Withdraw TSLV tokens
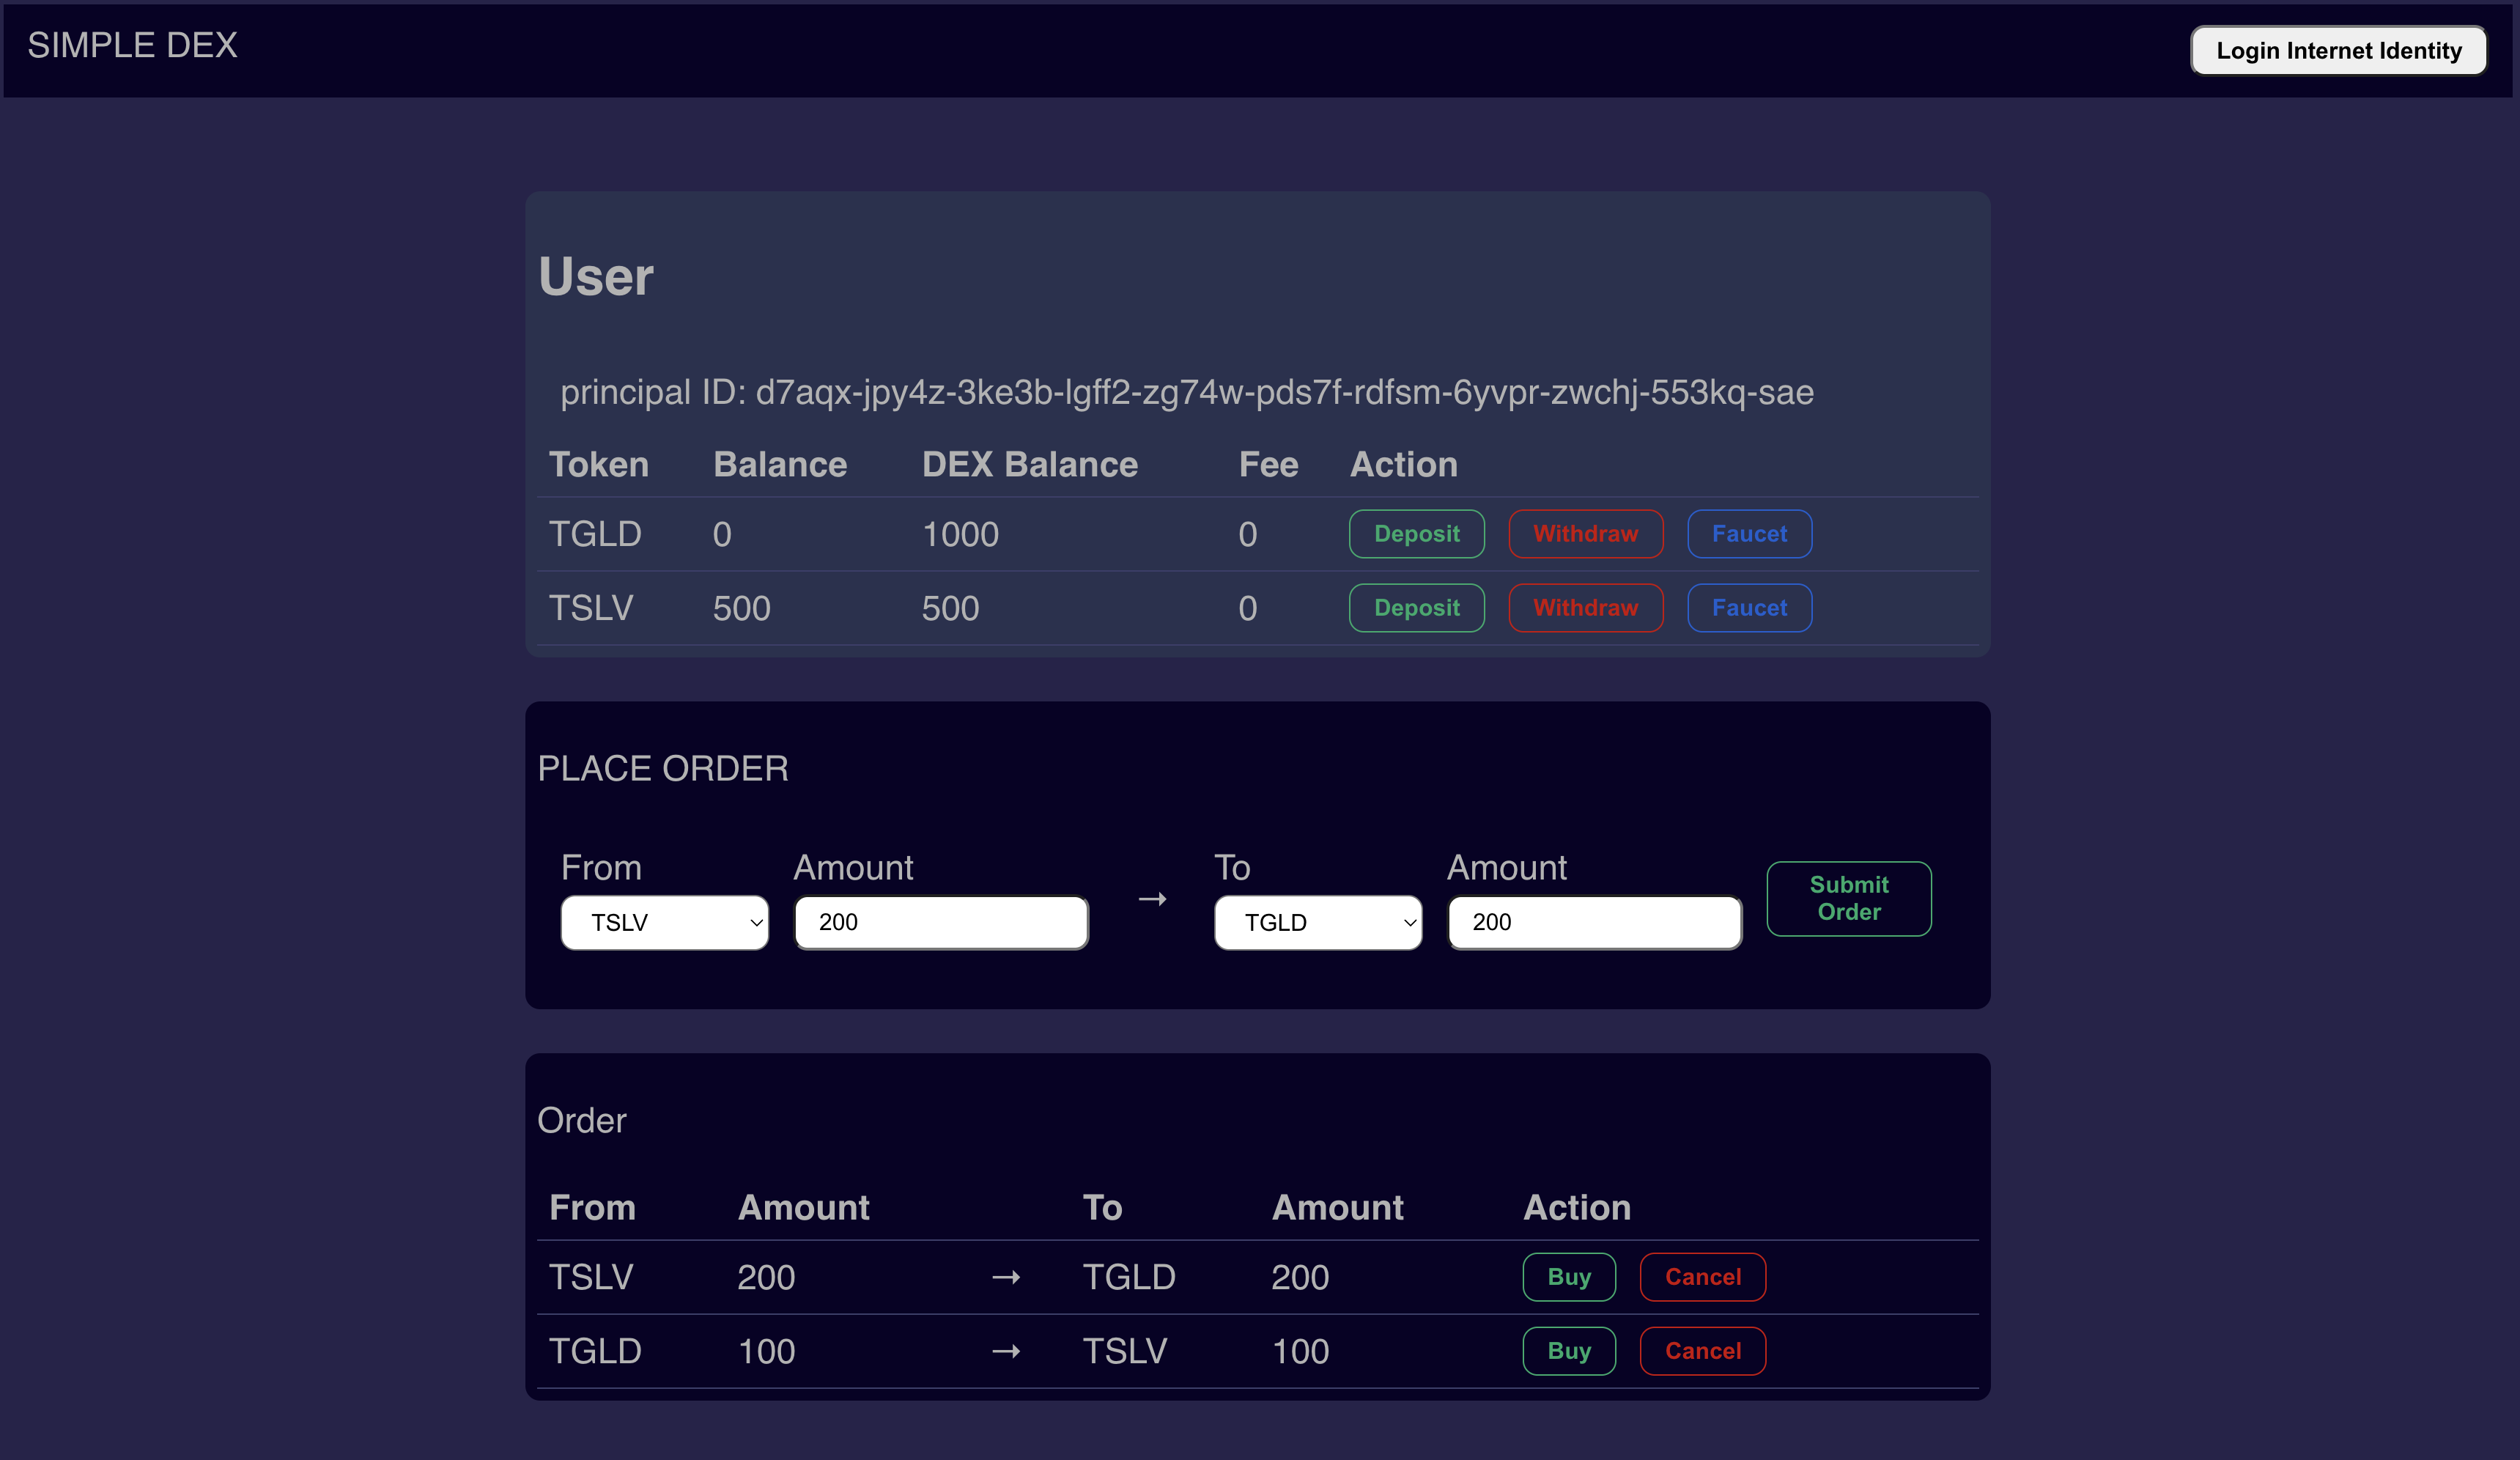The image size is (2520, 1460). (x=1585, y=608)
